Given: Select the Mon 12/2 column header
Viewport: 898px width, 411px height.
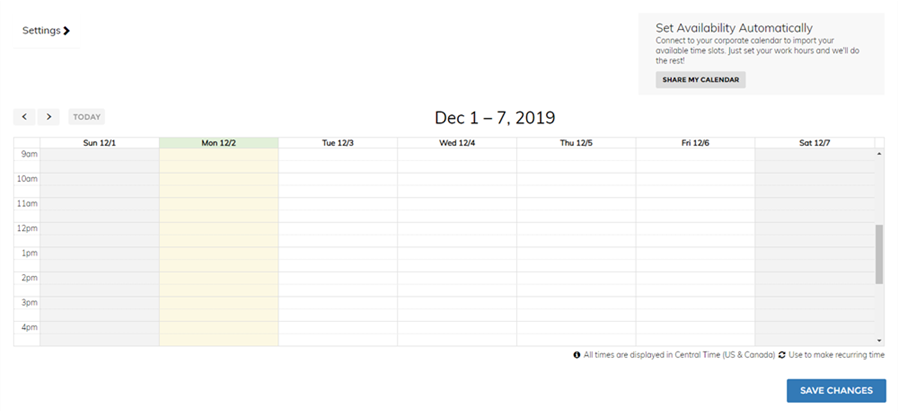Looking at the screenshot, I should [218, 143].
